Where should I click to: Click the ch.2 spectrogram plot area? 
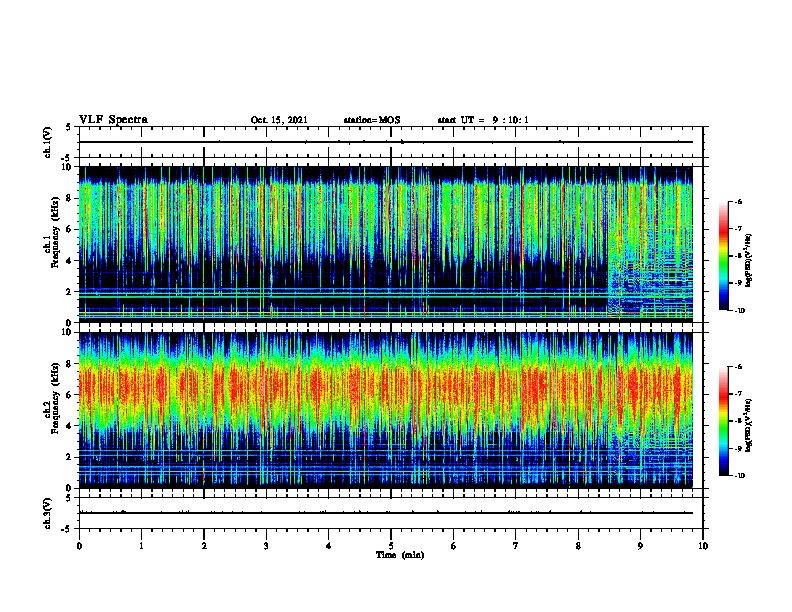tap(385, 410)
